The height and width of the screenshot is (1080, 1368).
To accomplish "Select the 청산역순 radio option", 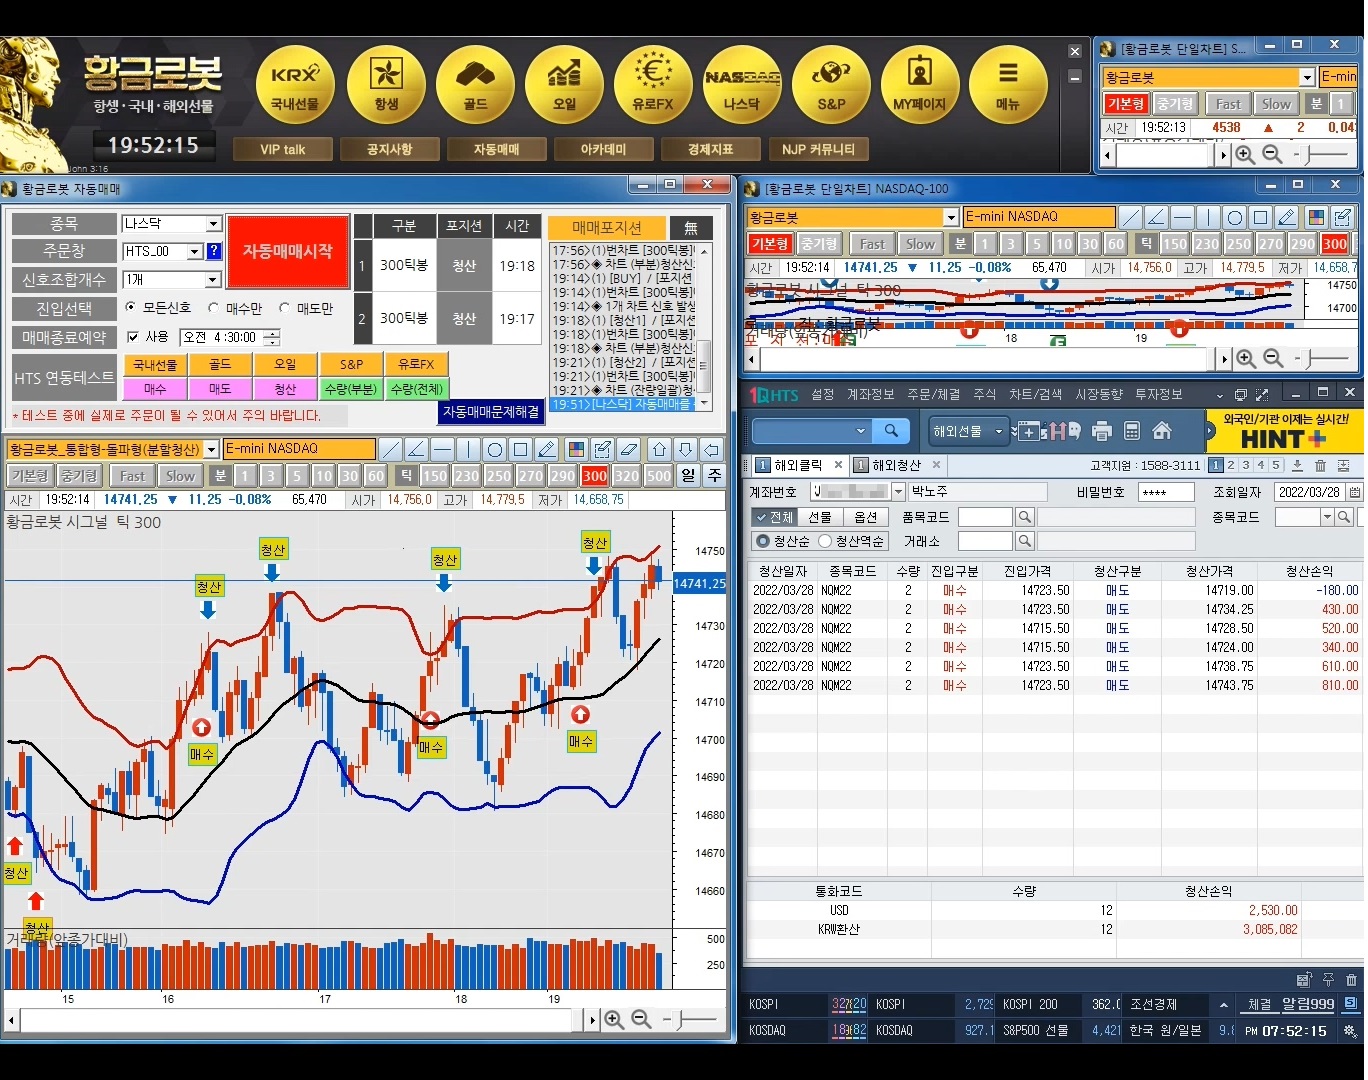I will (x=825, y=541).
